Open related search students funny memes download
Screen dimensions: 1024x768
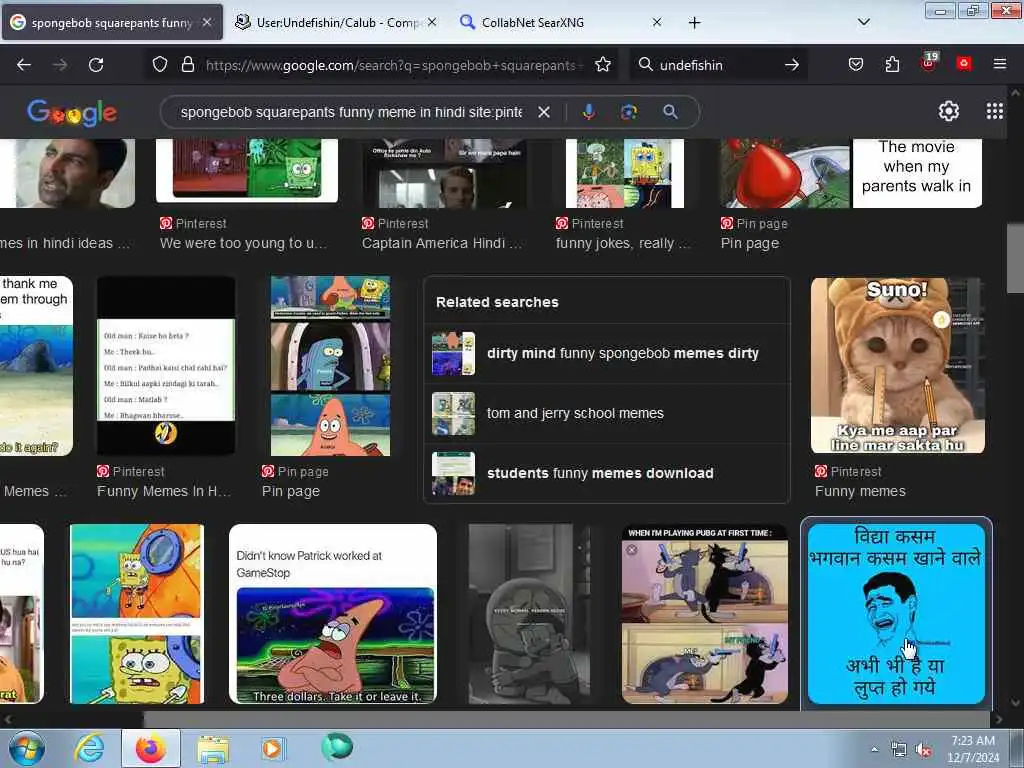point(607,473)
